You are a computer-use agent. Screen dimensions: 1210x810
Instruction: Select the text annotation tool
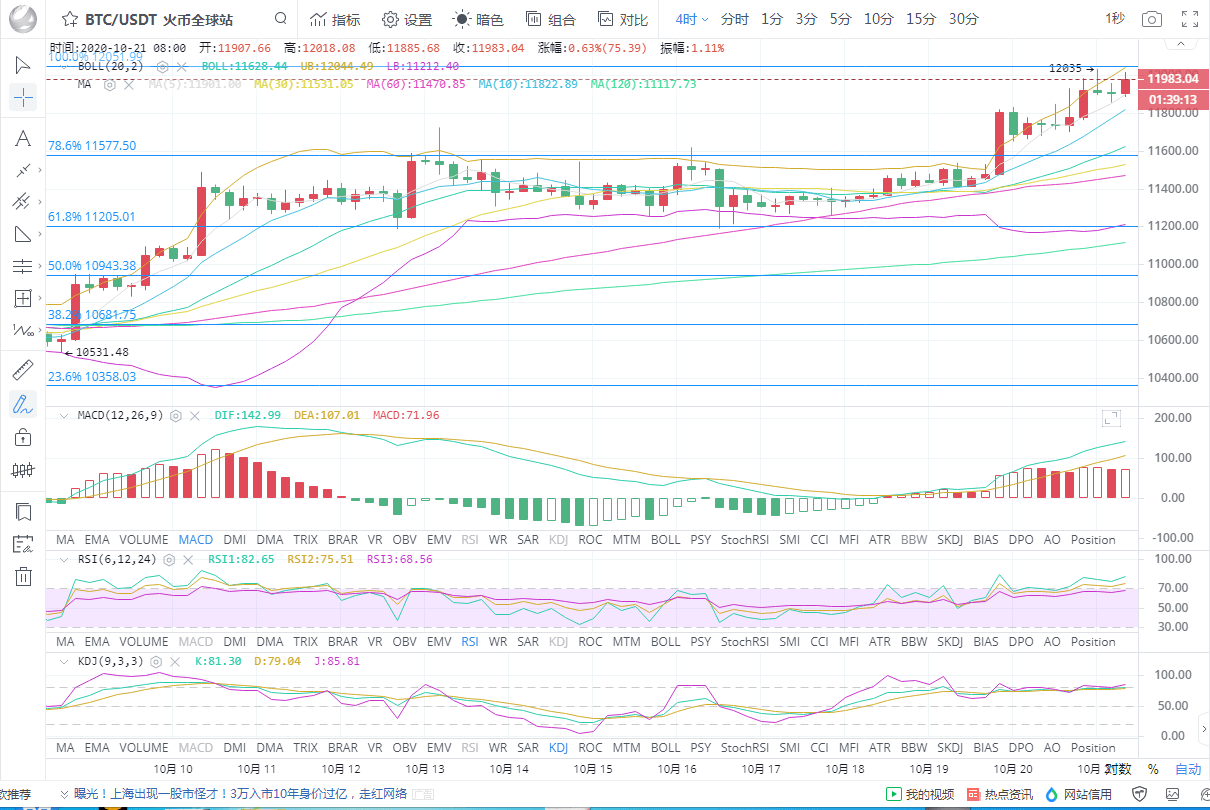24,138
